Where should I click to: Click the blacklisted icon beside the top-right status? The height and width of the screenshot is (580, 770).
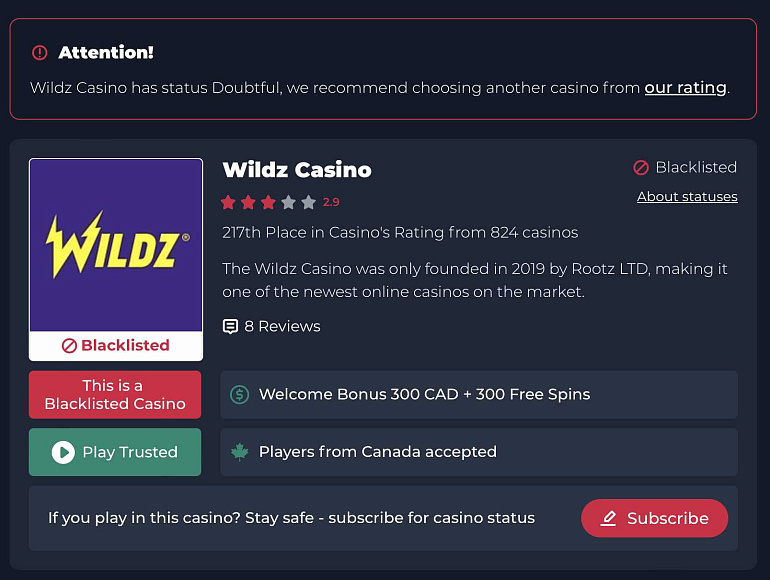(x=641, y=167)
